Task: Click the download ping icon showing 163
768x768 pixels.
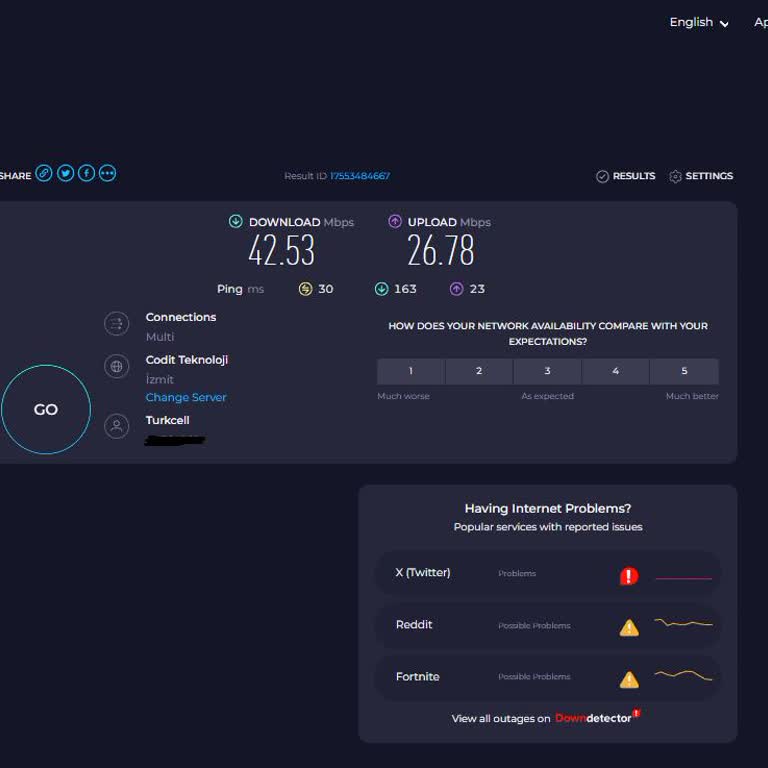Action: (x=382, y=289)
